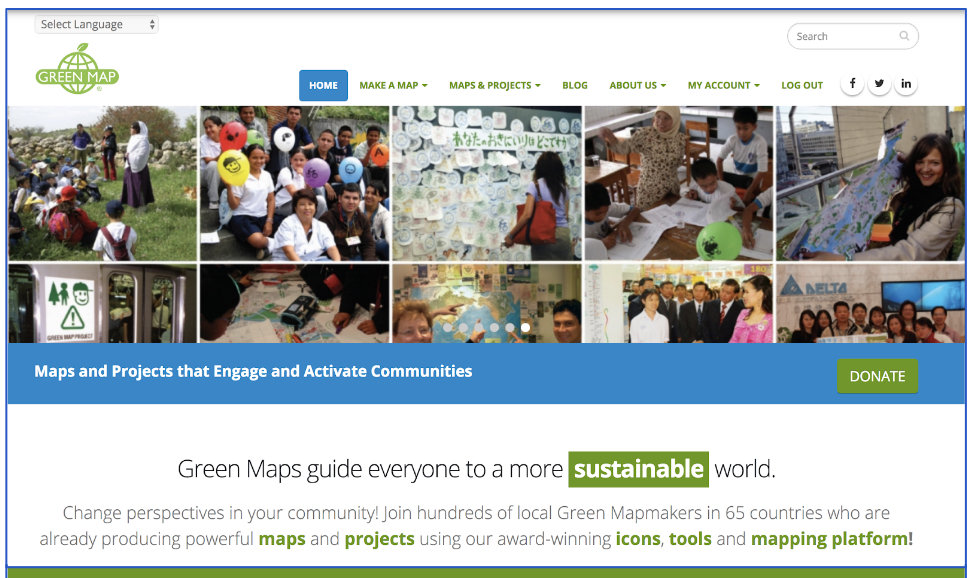Open the Blog page
978x578 pixels.
click(x=574, y=85)
